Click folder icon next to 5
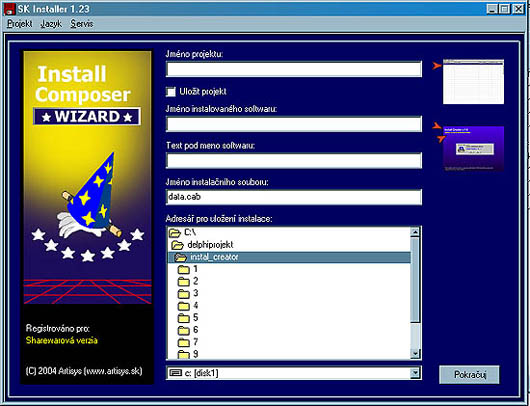The width and height of the screenshot is (530, 406). point(184,318)
